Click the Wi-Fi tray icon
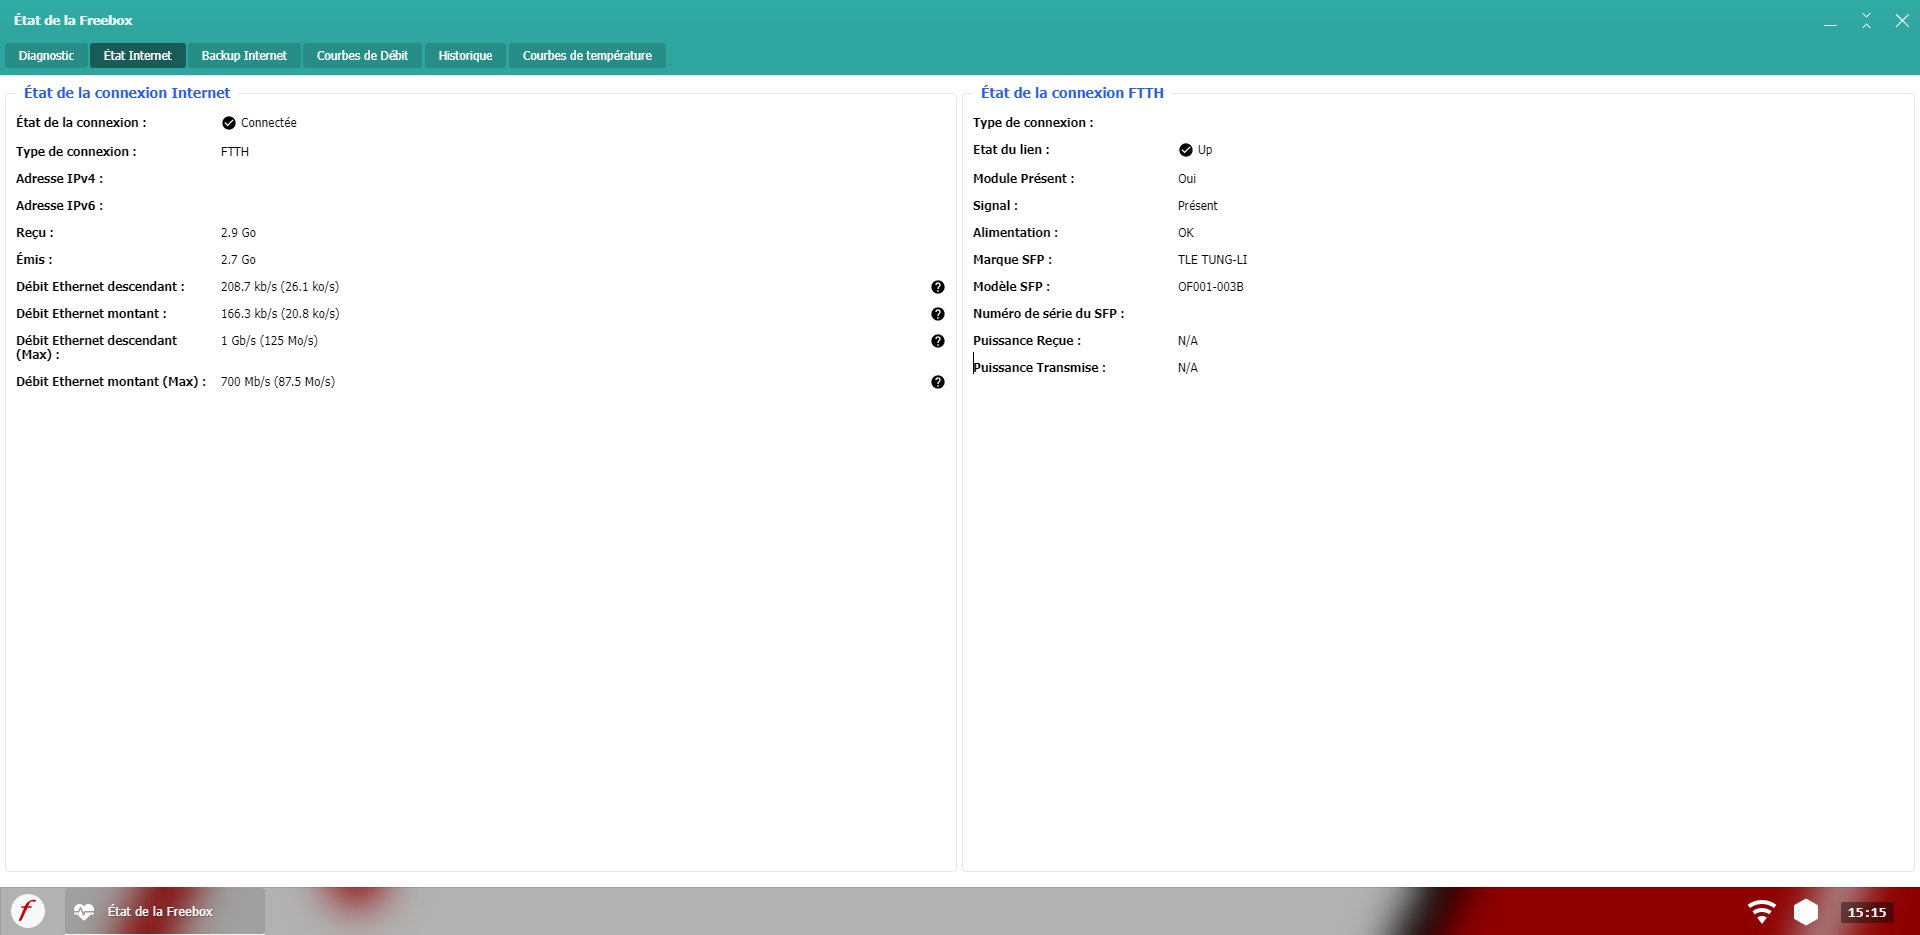This screenshot has width=1920, height=935. 1761,911
